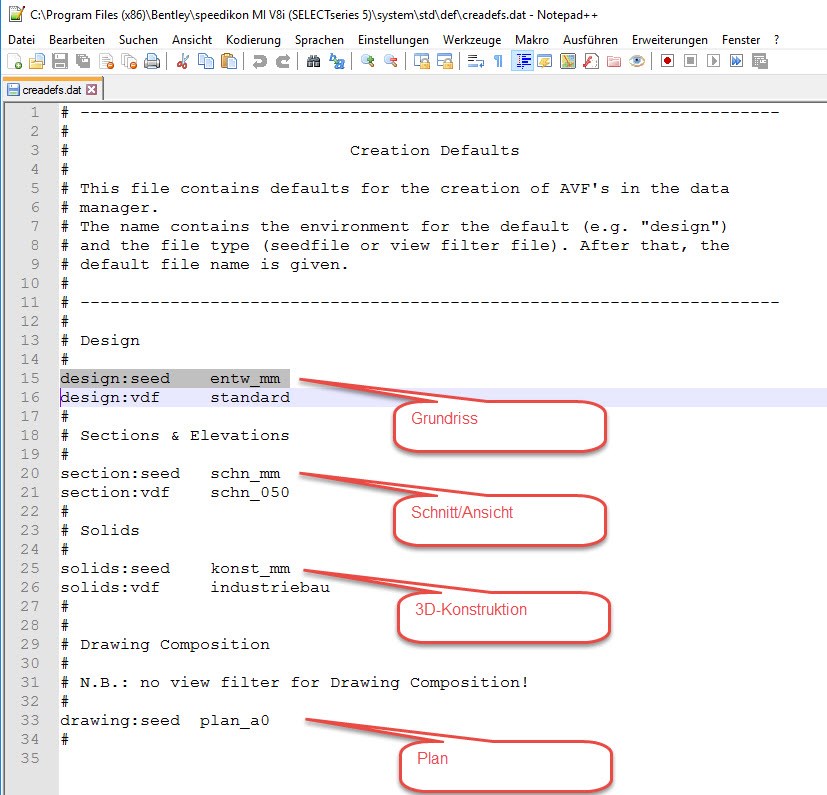
Task: Click the Save All icon
Action: click(83, 62)
